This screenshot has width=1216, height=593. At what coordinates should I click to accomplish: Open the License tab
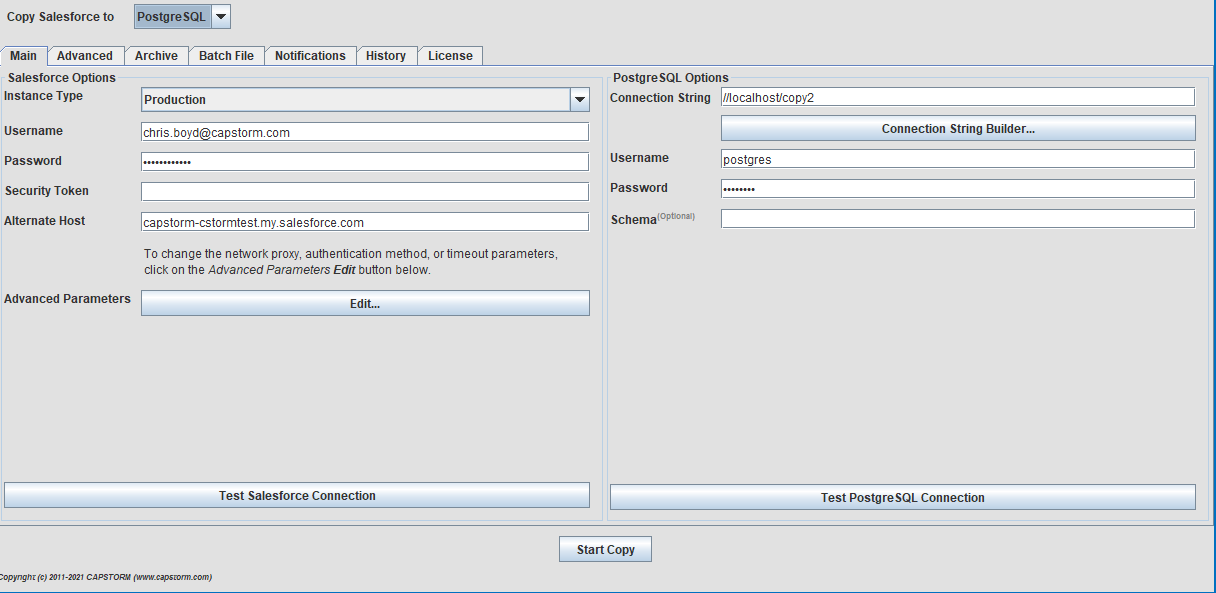tap(450, 56)
